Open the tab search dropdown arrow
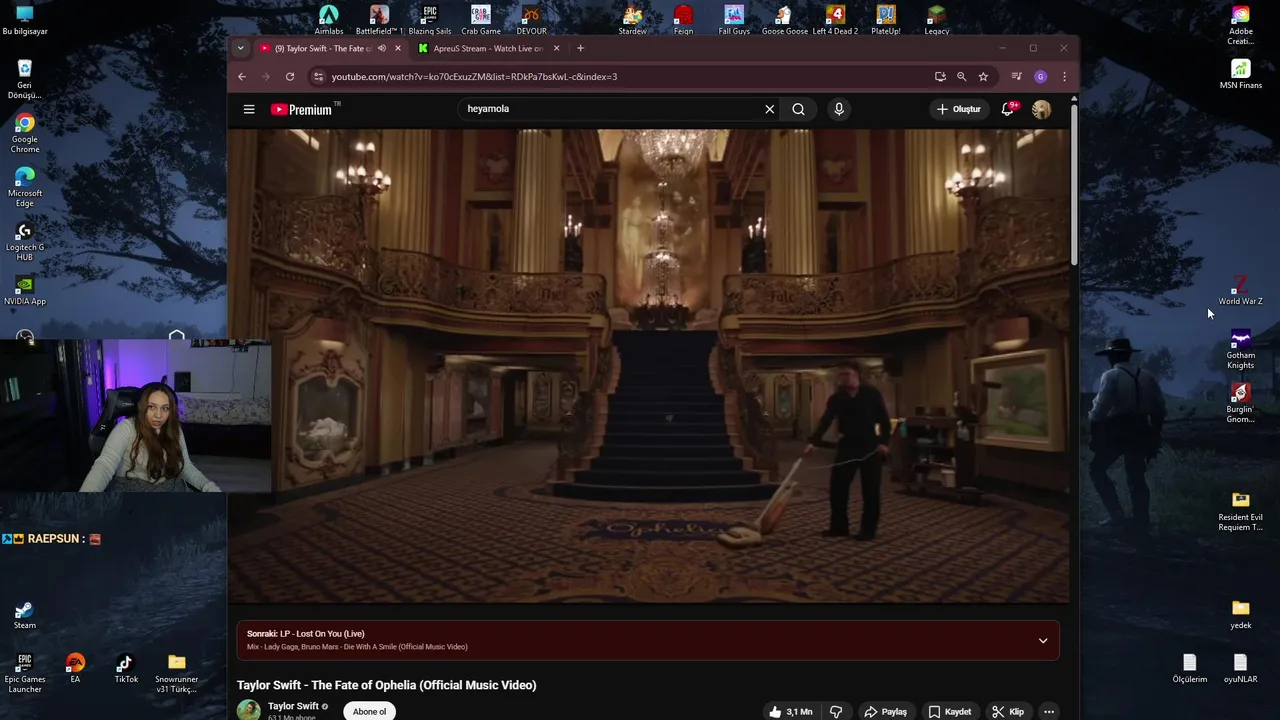1280x720 pixels. (240, 48)
